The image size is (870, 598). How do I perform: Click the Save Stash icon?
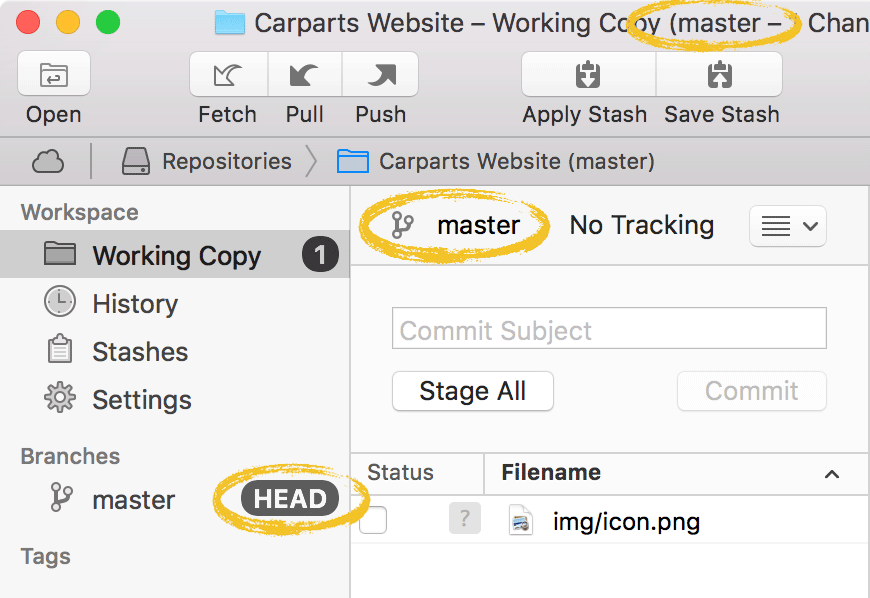[720, 75]
